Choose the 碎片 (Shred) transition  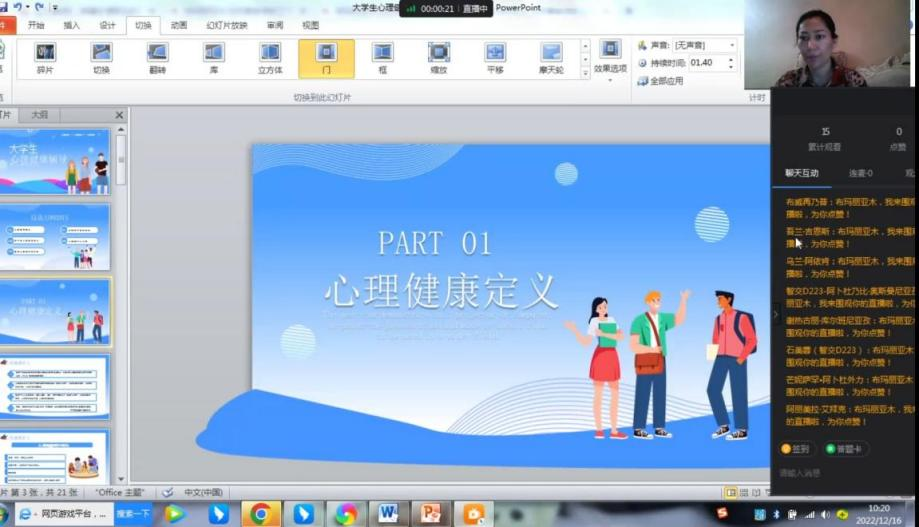pos(45,58)
